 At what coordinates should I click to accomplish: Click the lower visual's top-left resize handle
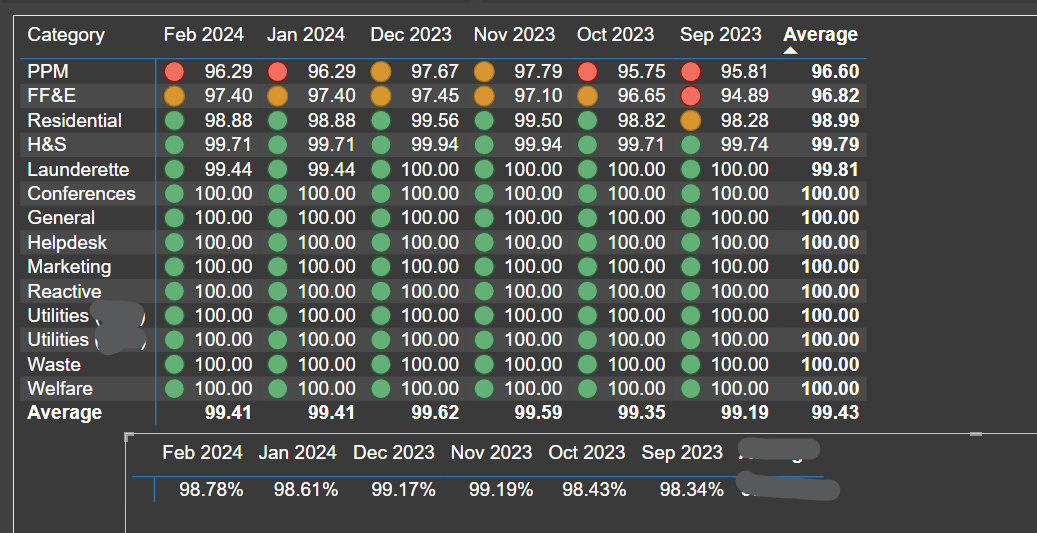(x=129, y=436)
